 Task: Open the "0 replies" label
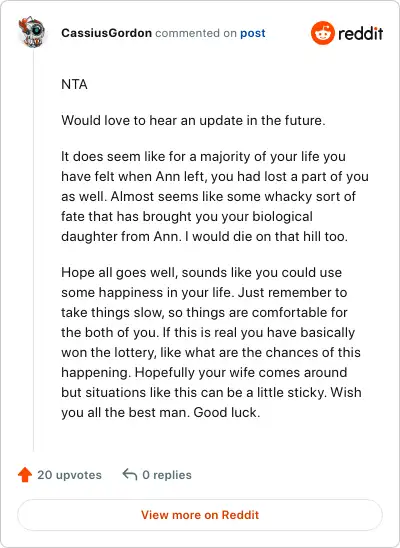[x=167, y=475]
